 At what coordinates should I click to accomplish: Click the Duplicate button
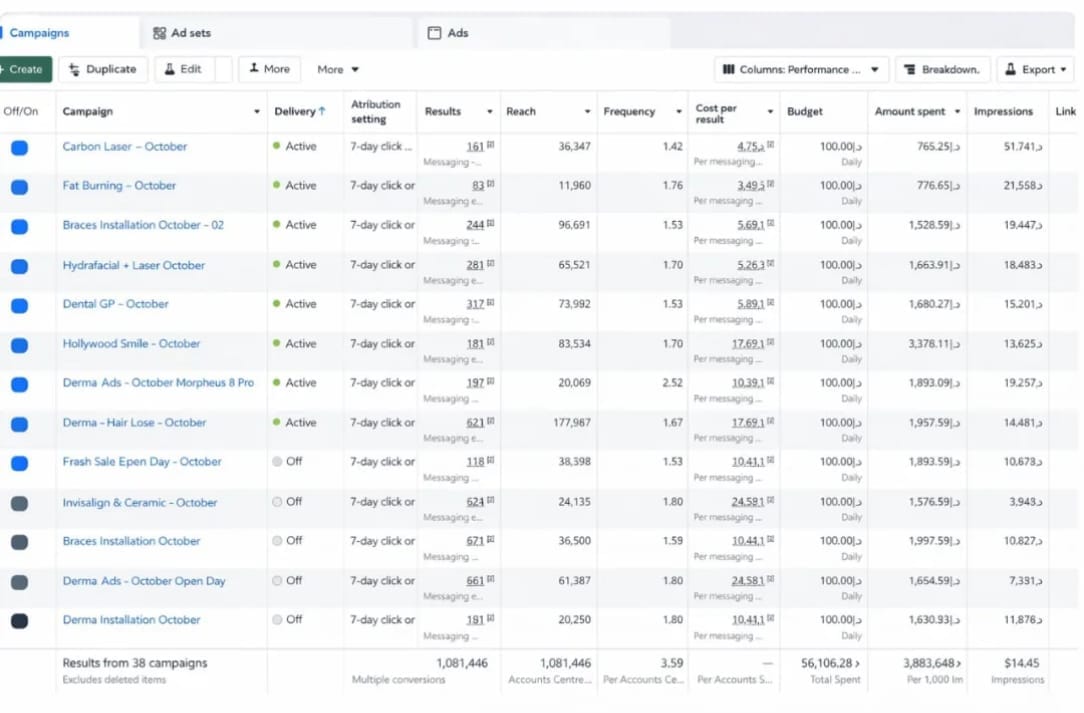click(x=103, y=69)
